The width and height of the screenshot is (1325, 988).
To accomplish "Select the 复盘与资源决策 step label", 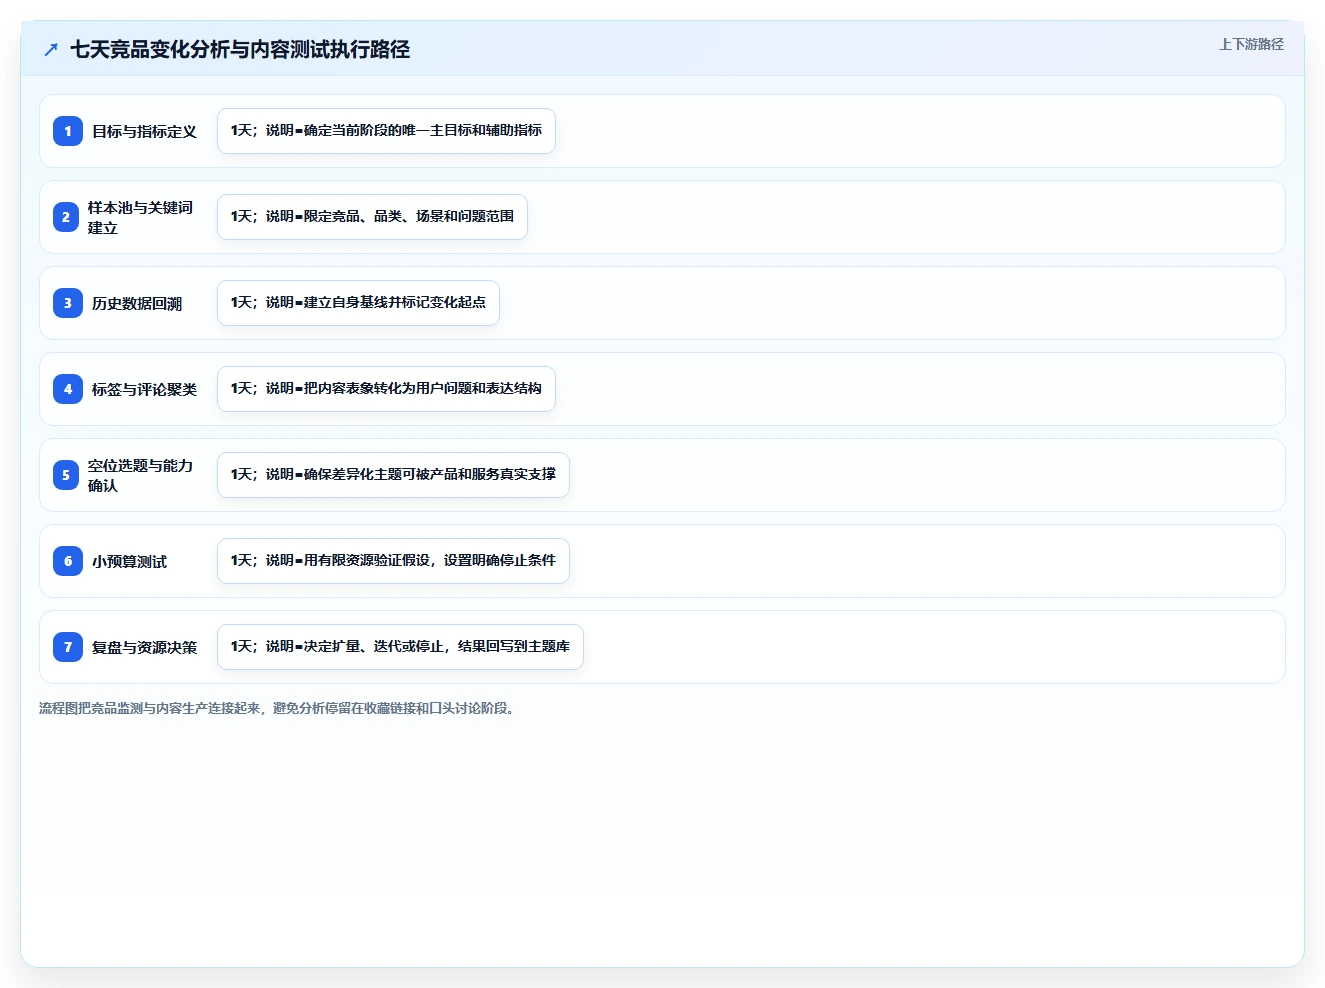I will tap(144, 647).
